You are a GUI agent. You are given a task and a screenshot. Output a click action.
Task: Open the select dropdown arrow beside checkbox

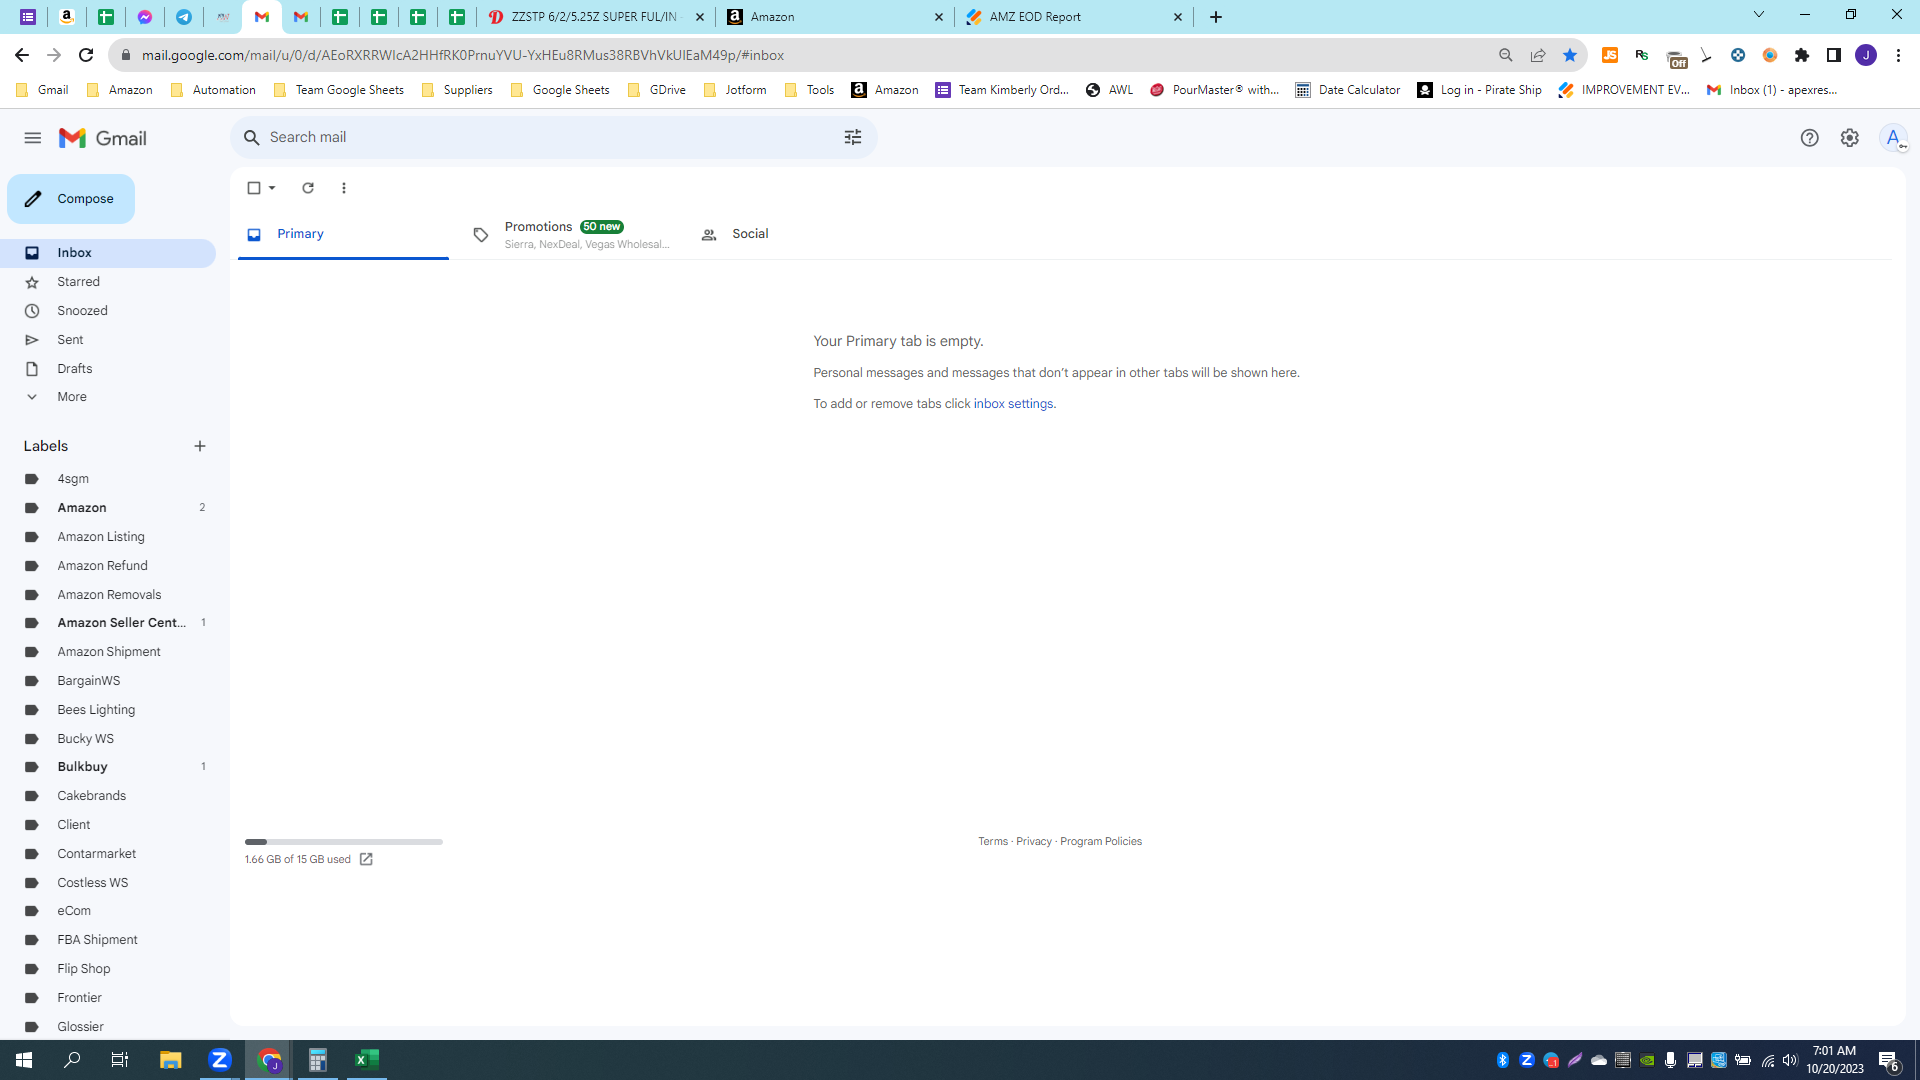tap(272, 188)
